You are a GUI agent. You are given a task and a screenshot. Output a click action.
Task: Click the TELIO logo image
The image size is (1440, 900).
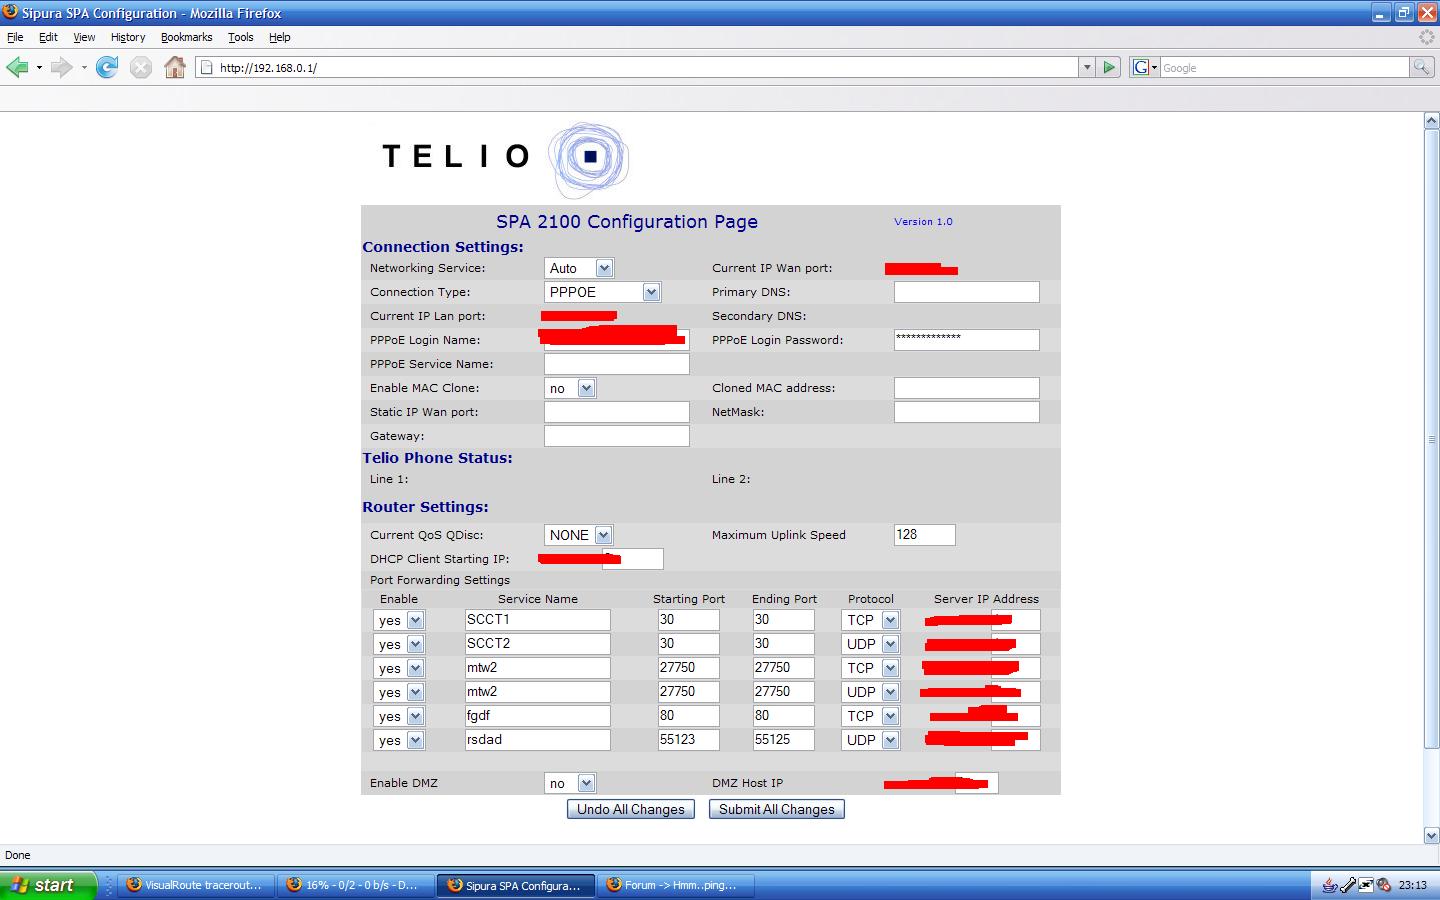(506, 158)
